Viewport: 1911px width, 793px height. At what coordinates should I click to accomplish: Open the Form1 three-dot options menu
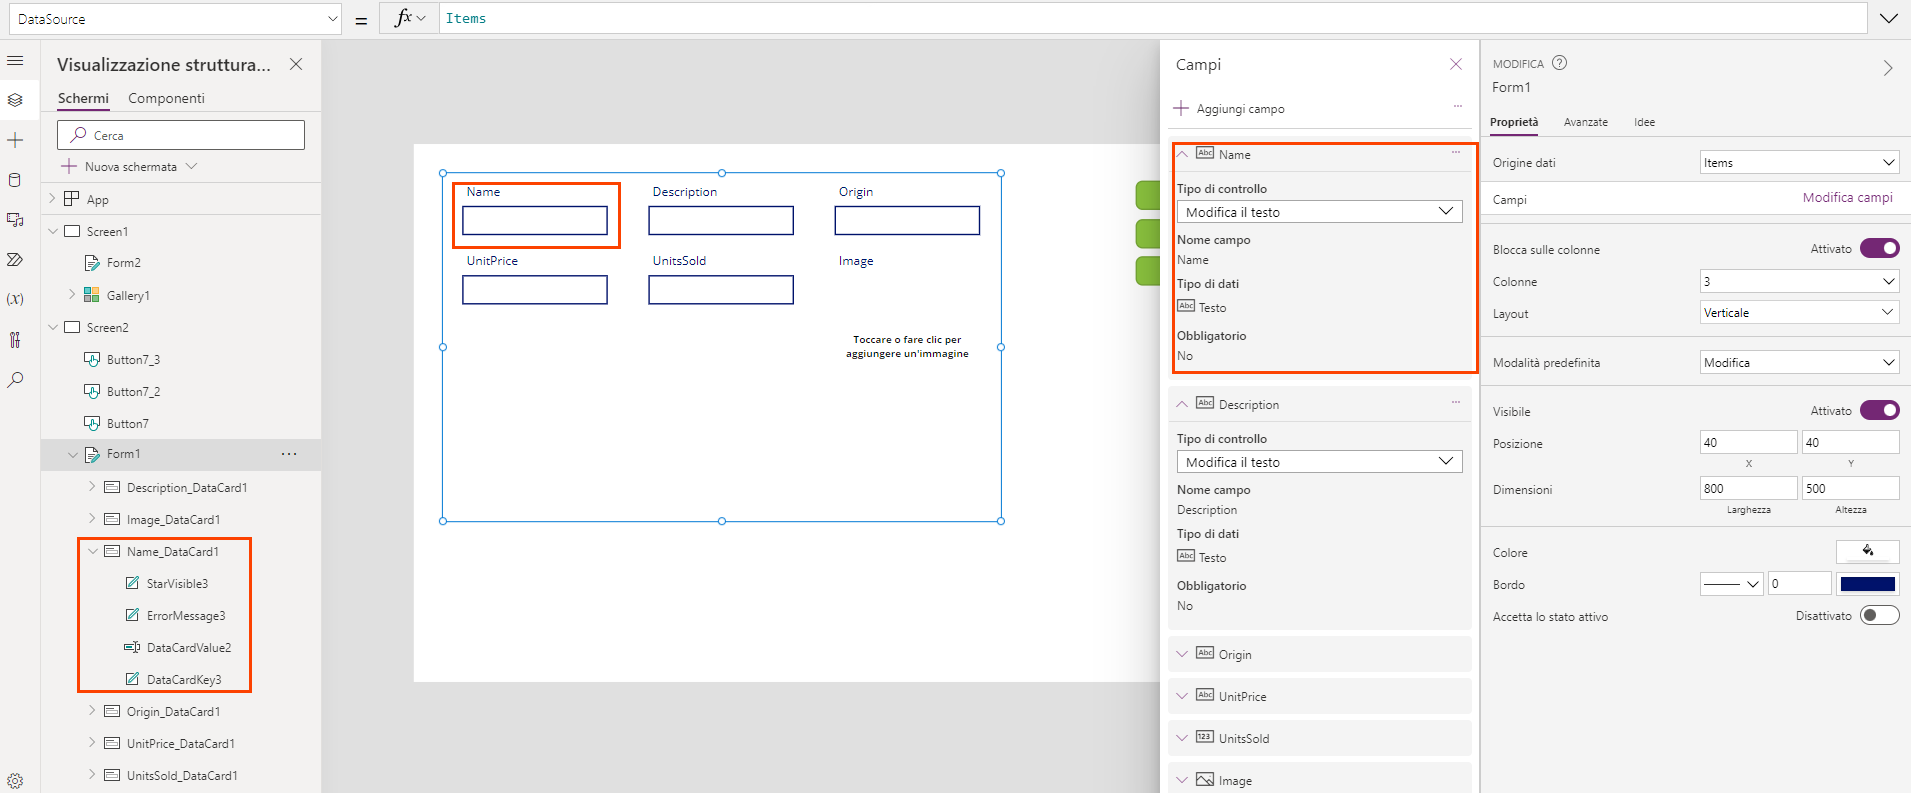click(x=289, y=454)
